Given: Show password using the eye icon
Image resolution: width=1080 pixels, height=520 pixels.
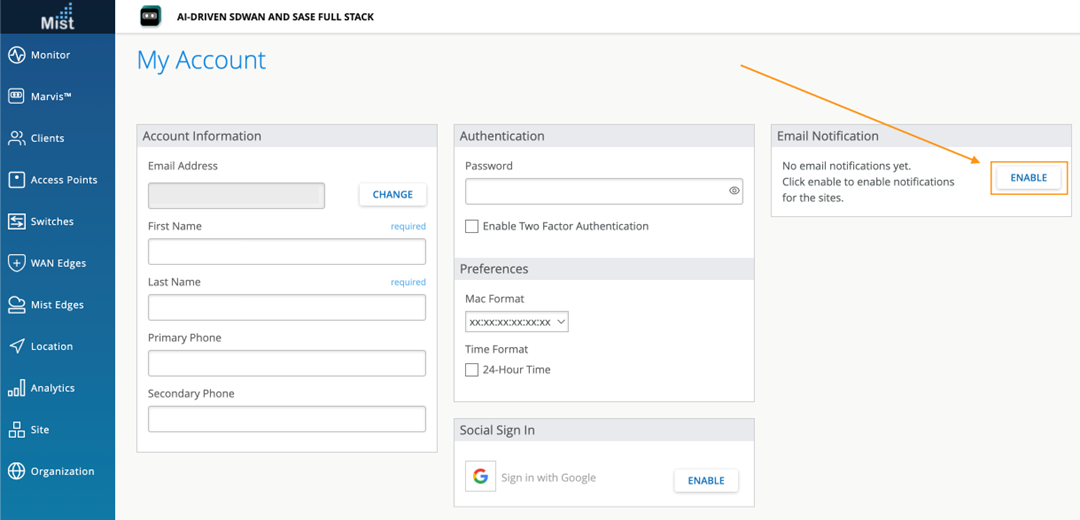Looking at the screenshot, I should point(734,190).
